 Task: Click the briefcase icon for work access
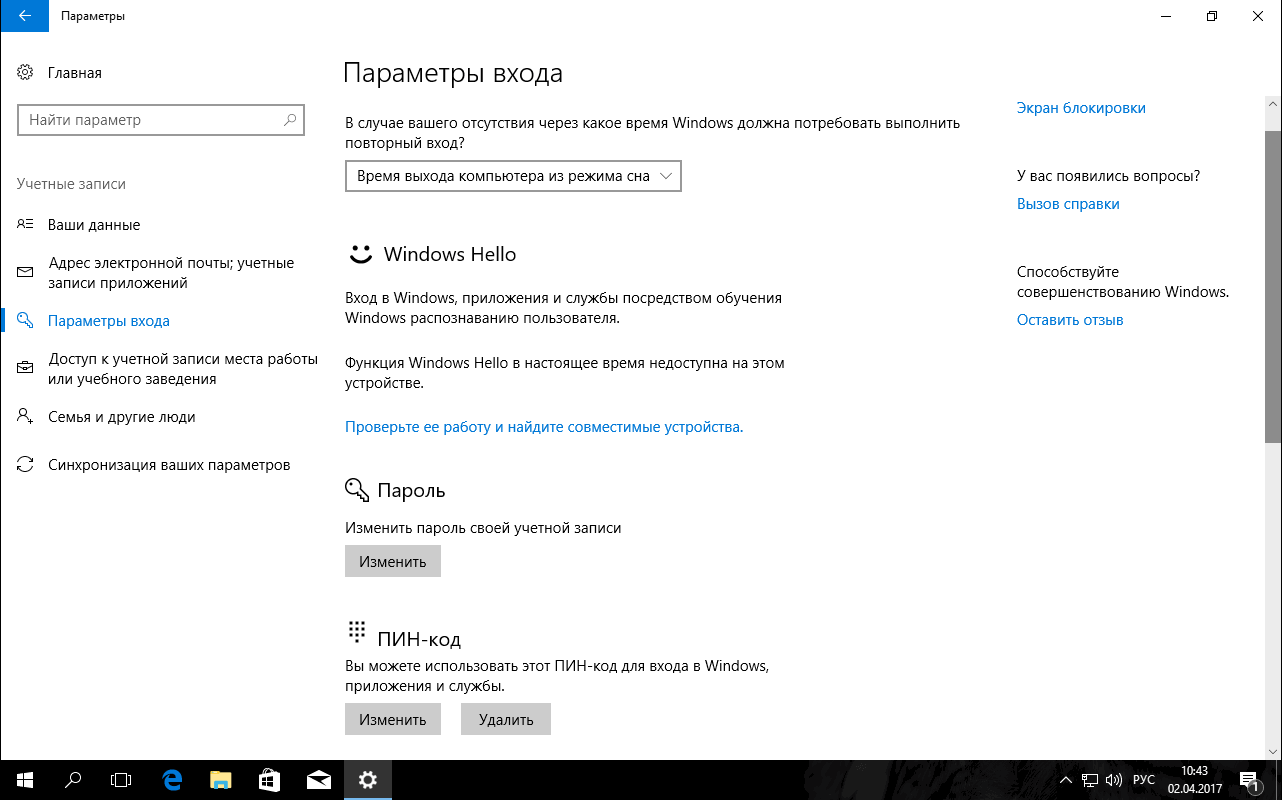pos(26,369)
